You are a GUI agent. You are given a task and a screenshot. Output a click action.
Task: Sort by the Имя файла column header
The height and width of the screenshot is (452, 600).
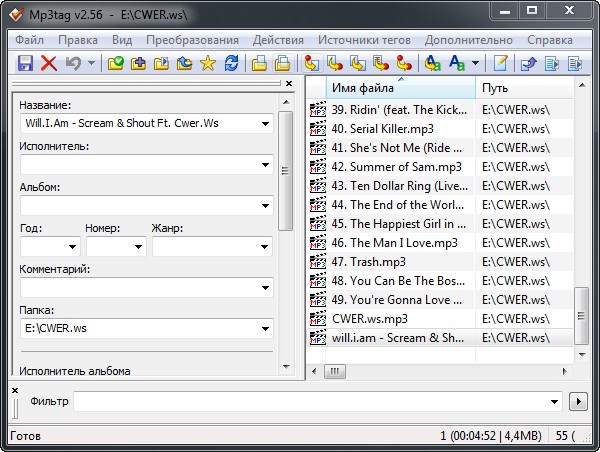(x=400, y=88)
